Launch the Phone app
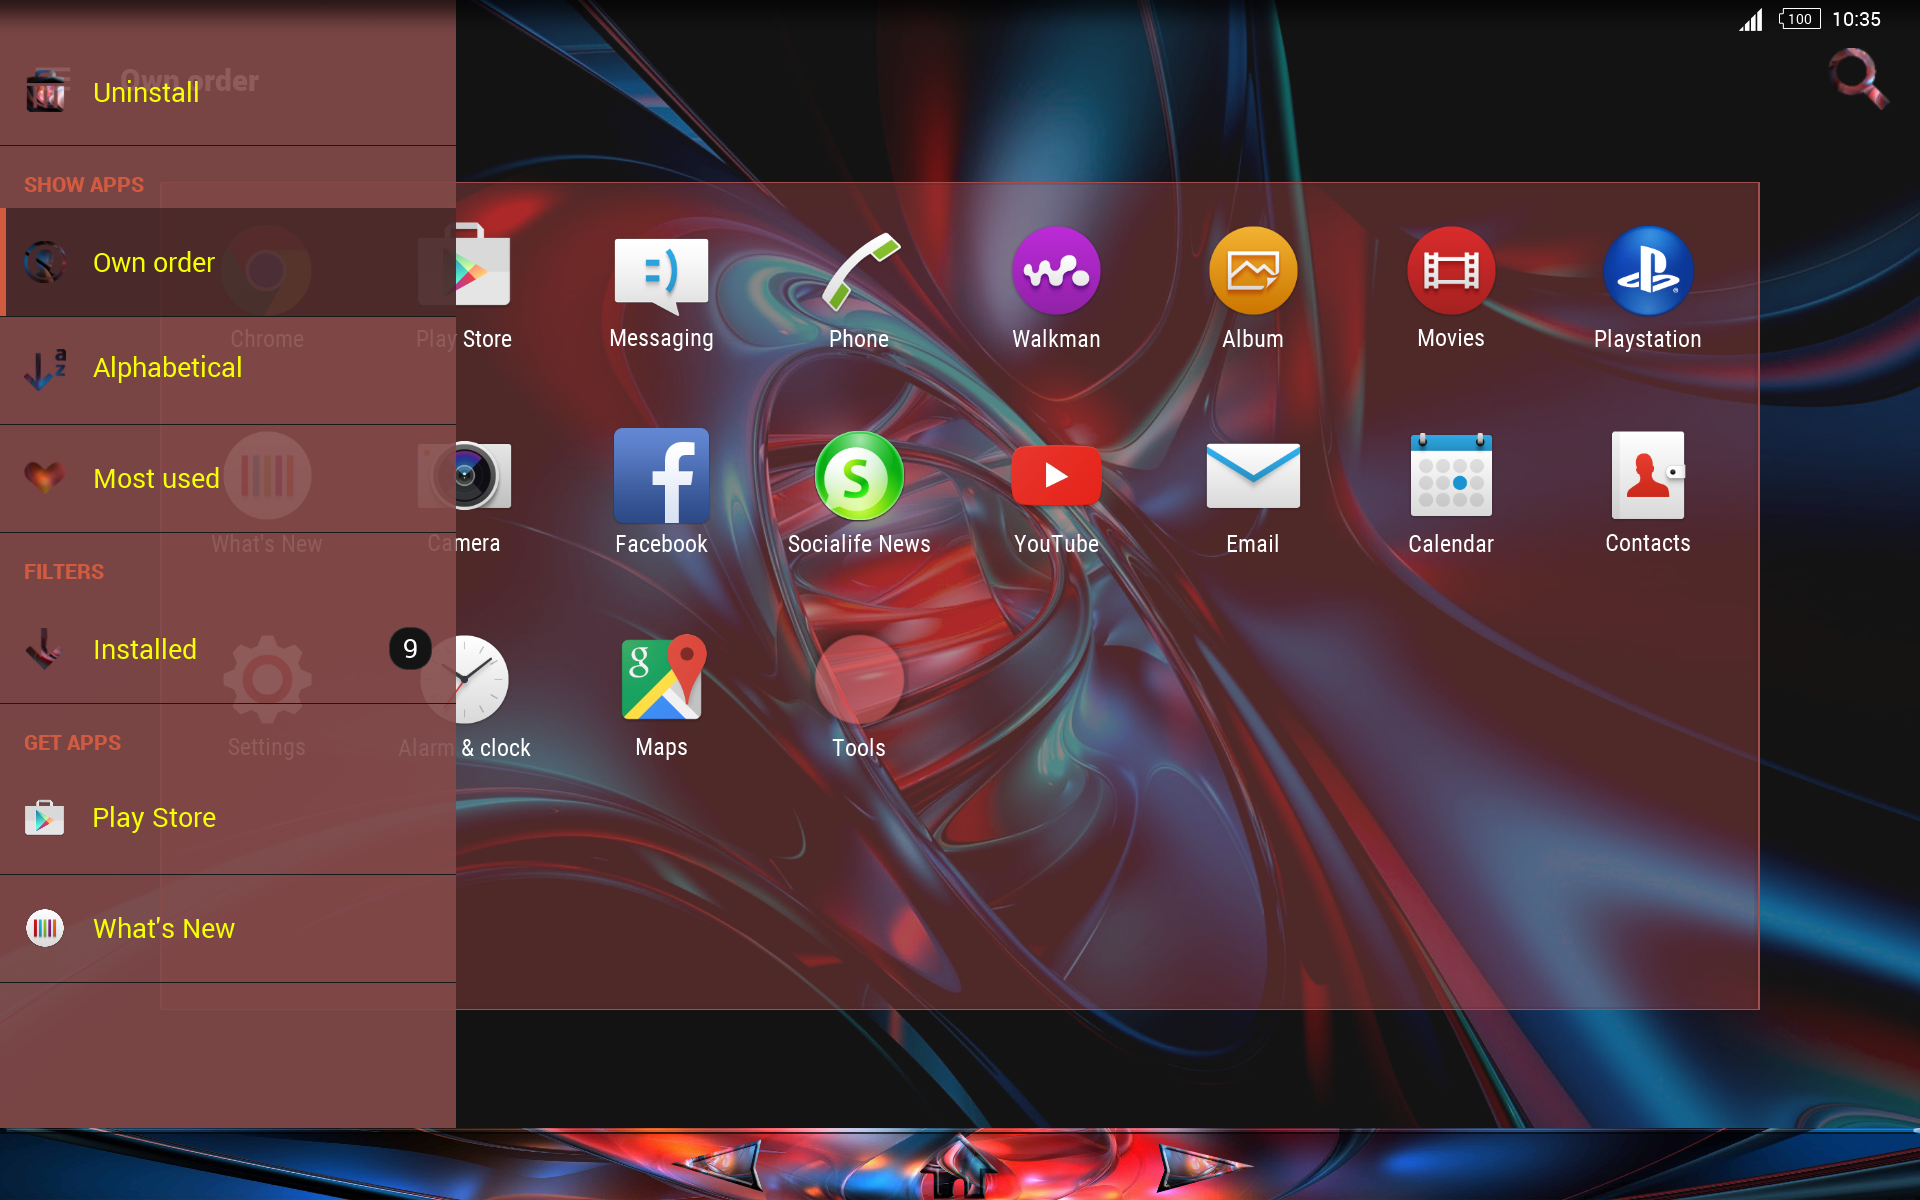 [x=859, y=290]
